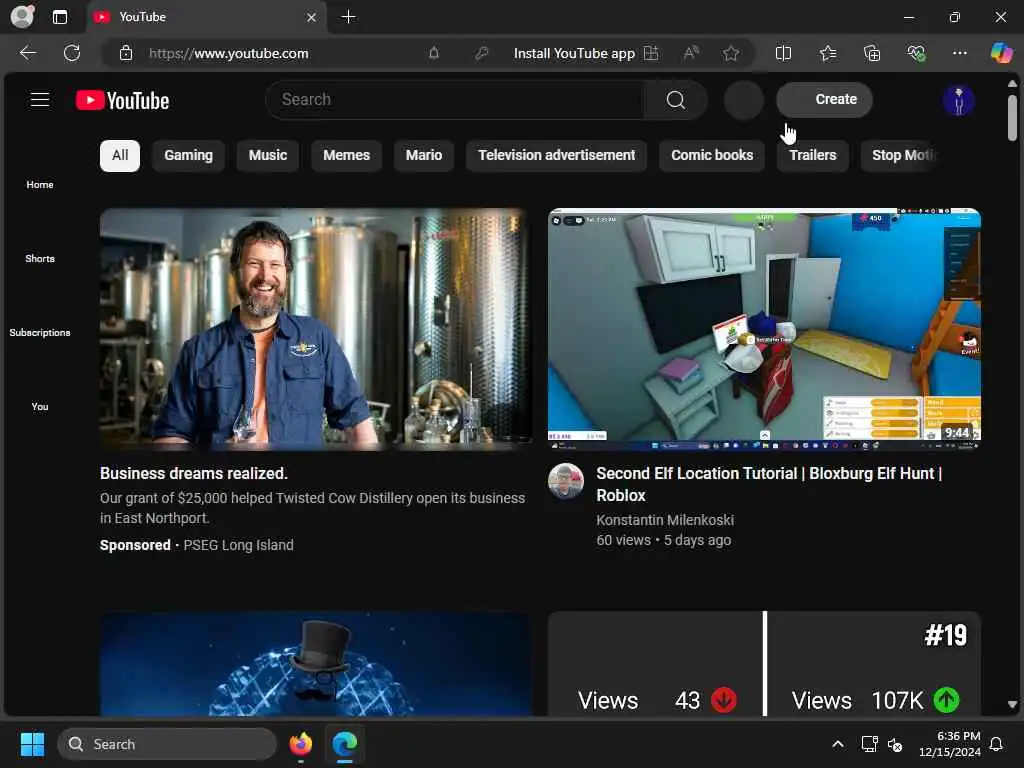
Task: Click the page vertical scrollbar
Action: 1012,118
